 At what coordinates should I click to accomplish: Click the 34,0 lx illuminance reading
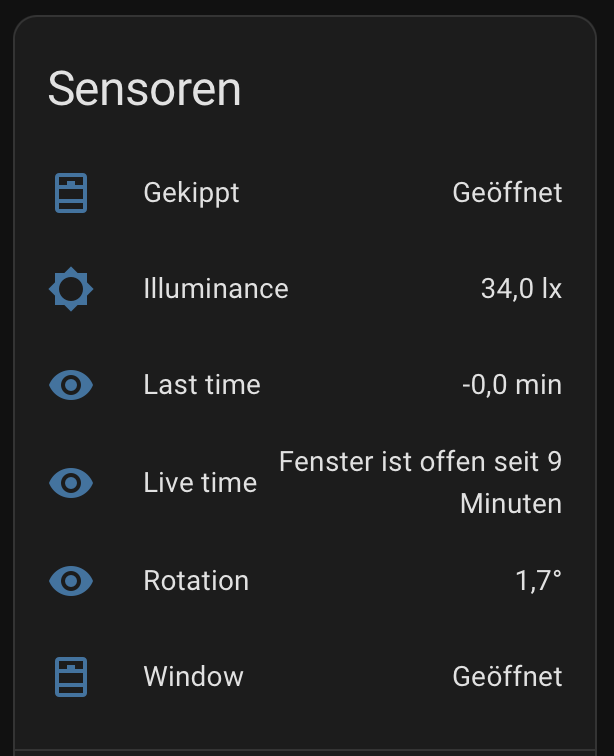tap(521, 290)
